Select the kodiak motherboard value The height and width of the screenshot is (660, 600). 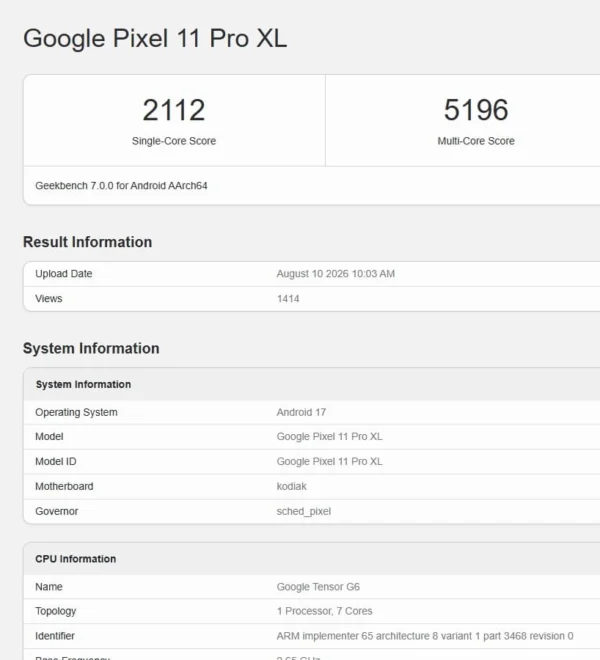click(x=291, y=486)
